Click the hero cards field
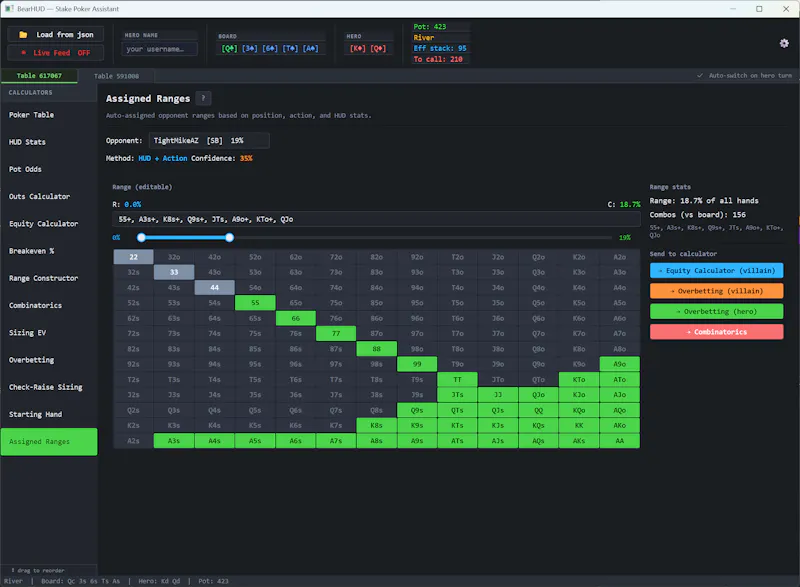This screenshot has width=800, height=587. pyautogui.click(x=368, y=48)
